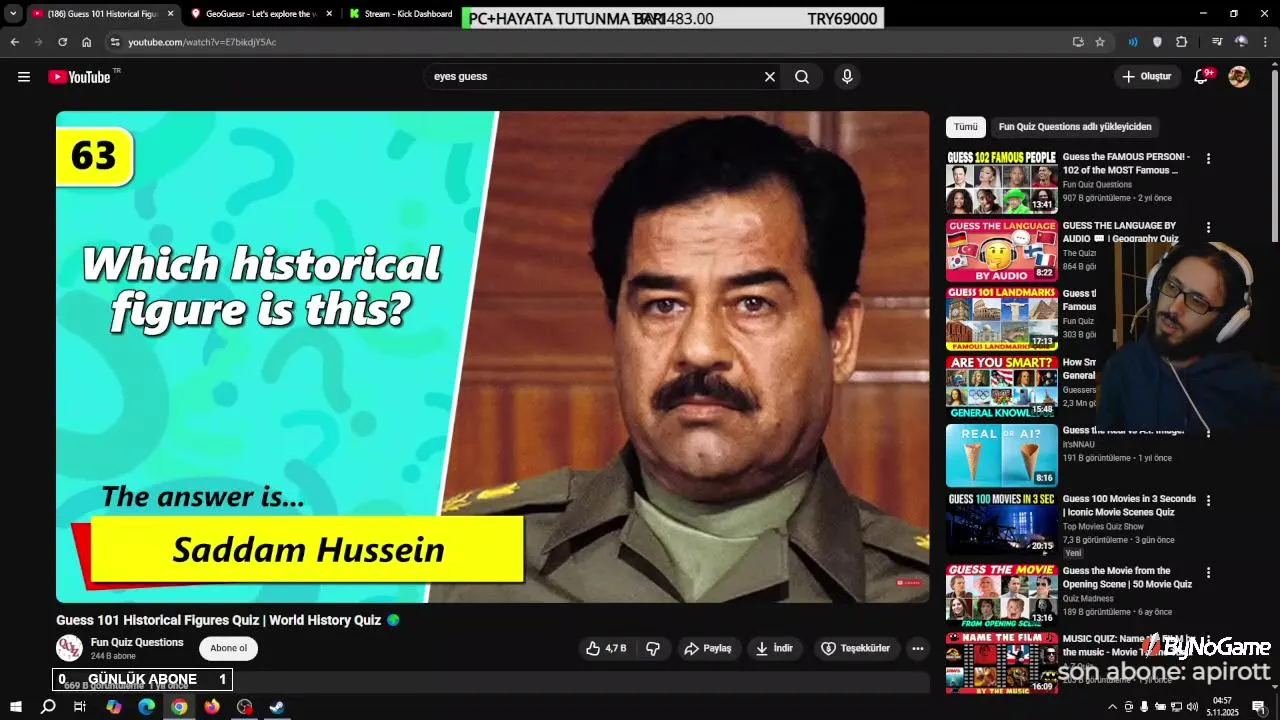This screenshot has height=720, width=1280.
Task: Open 'Real or AI?' video thumbnail
Action: [x=1001, y=455]
